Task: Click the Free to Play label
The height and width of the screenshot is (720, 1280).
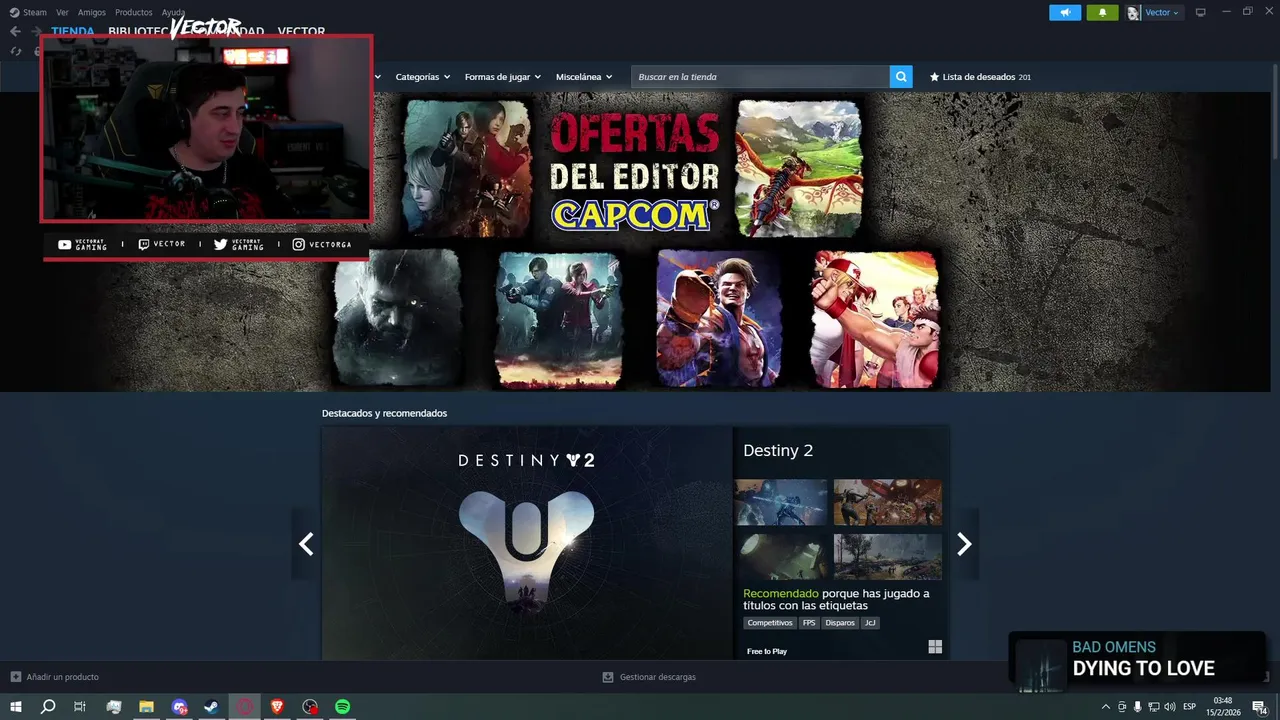Action: 767,651
